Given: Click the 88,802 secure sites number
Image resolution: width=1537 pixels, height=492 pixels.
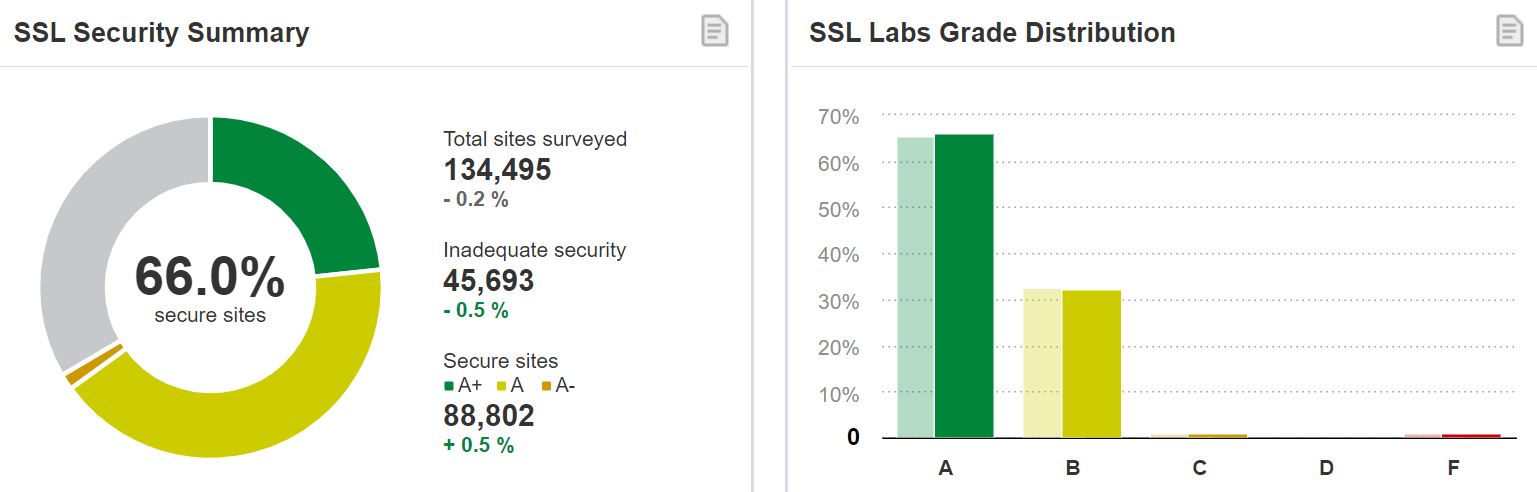Looking at the screenshot, I should (488, 415).
